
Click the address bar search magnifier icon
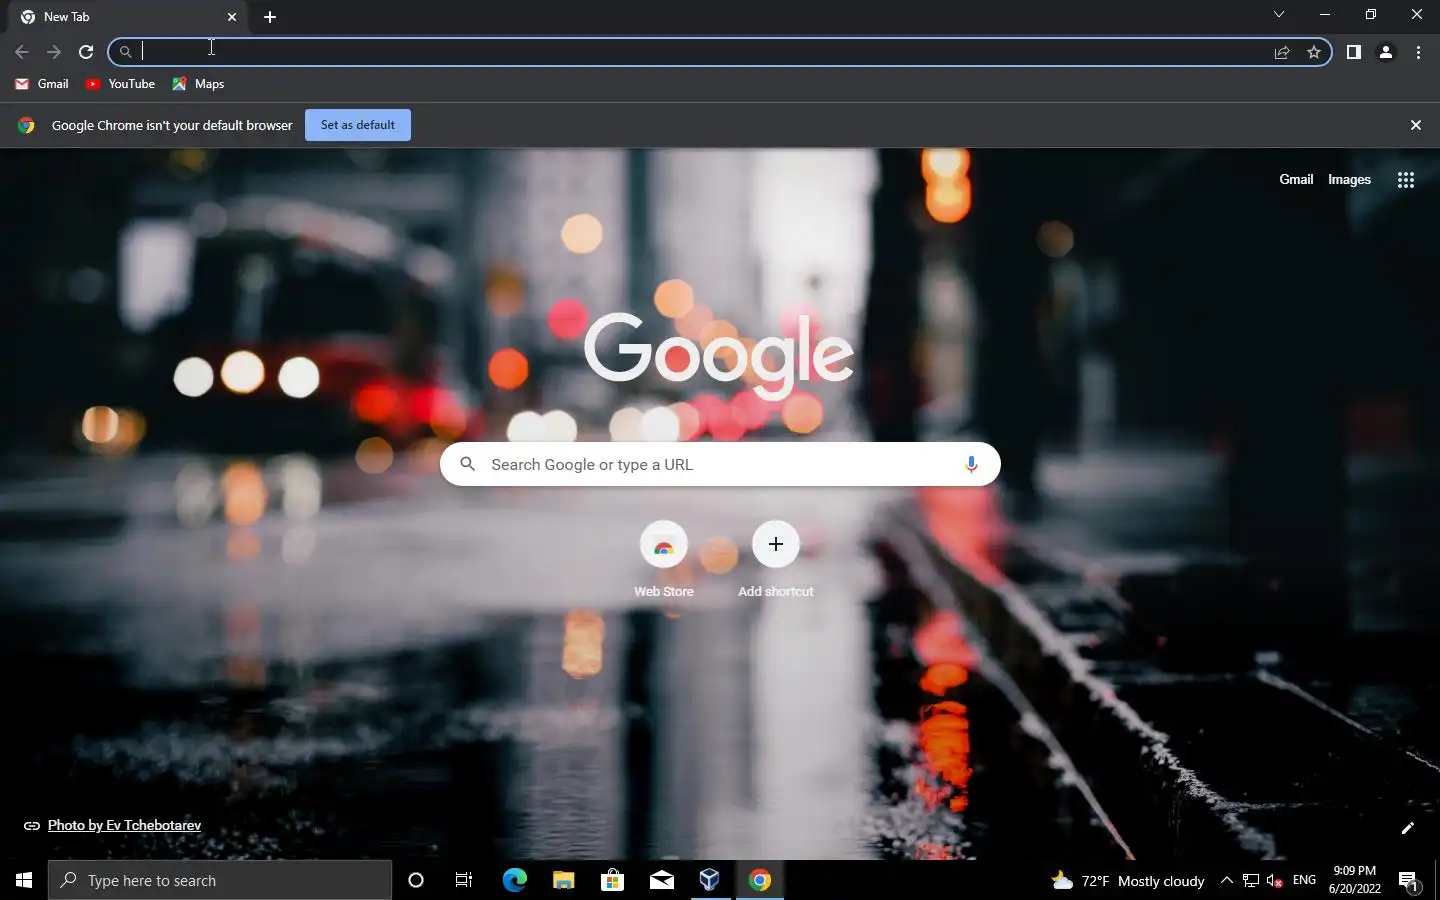(126, 52)
